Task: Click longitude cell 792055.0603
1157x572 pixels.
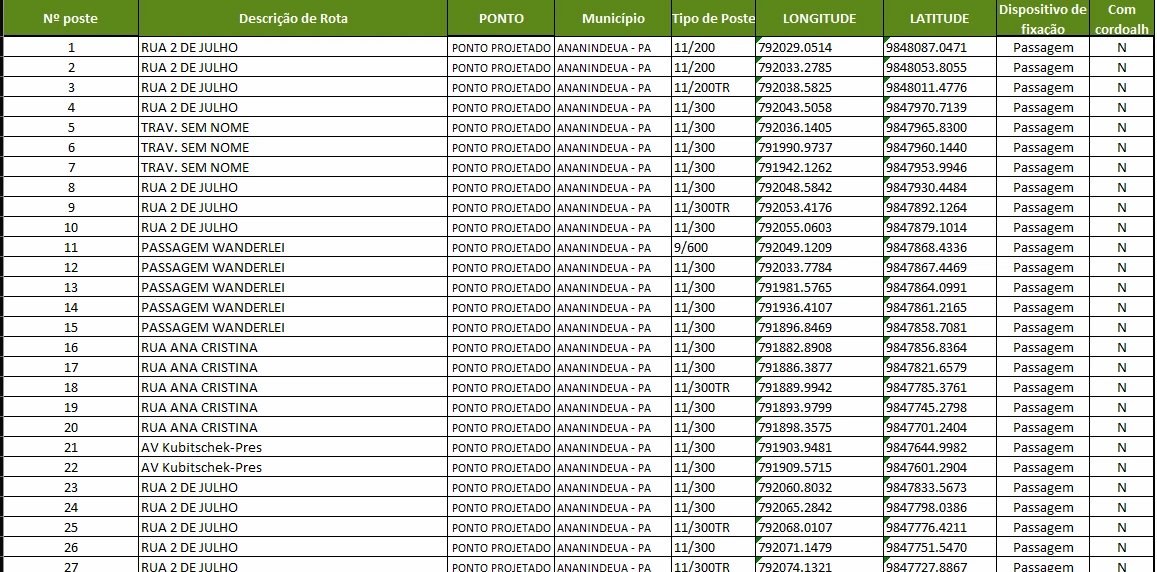Action: pos(820,227)
